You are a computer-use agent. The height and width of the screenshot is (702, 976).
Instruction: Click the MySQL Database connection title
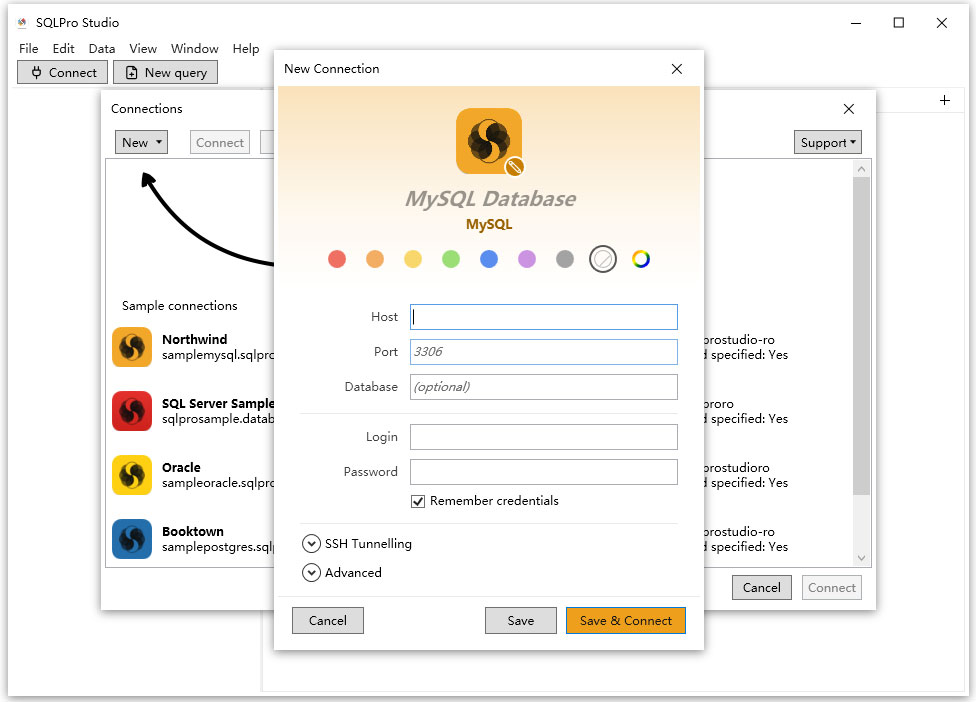[490, 199]
